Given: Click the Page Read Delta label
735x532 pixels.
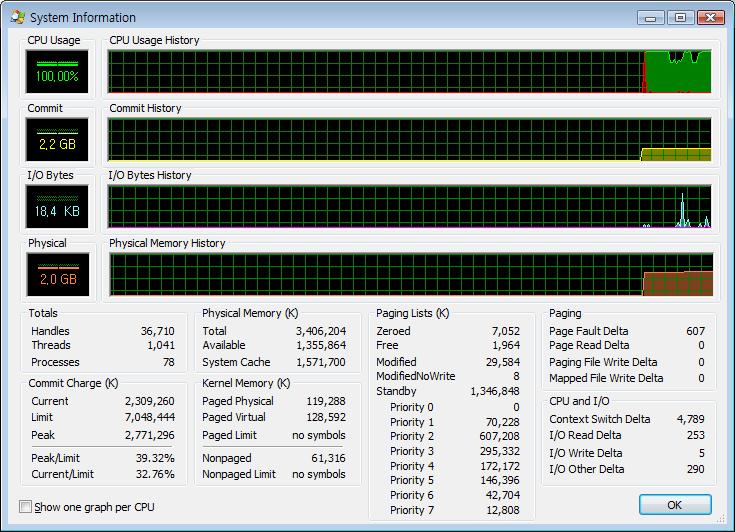Looking at the screenshot, I should [589, 345].
